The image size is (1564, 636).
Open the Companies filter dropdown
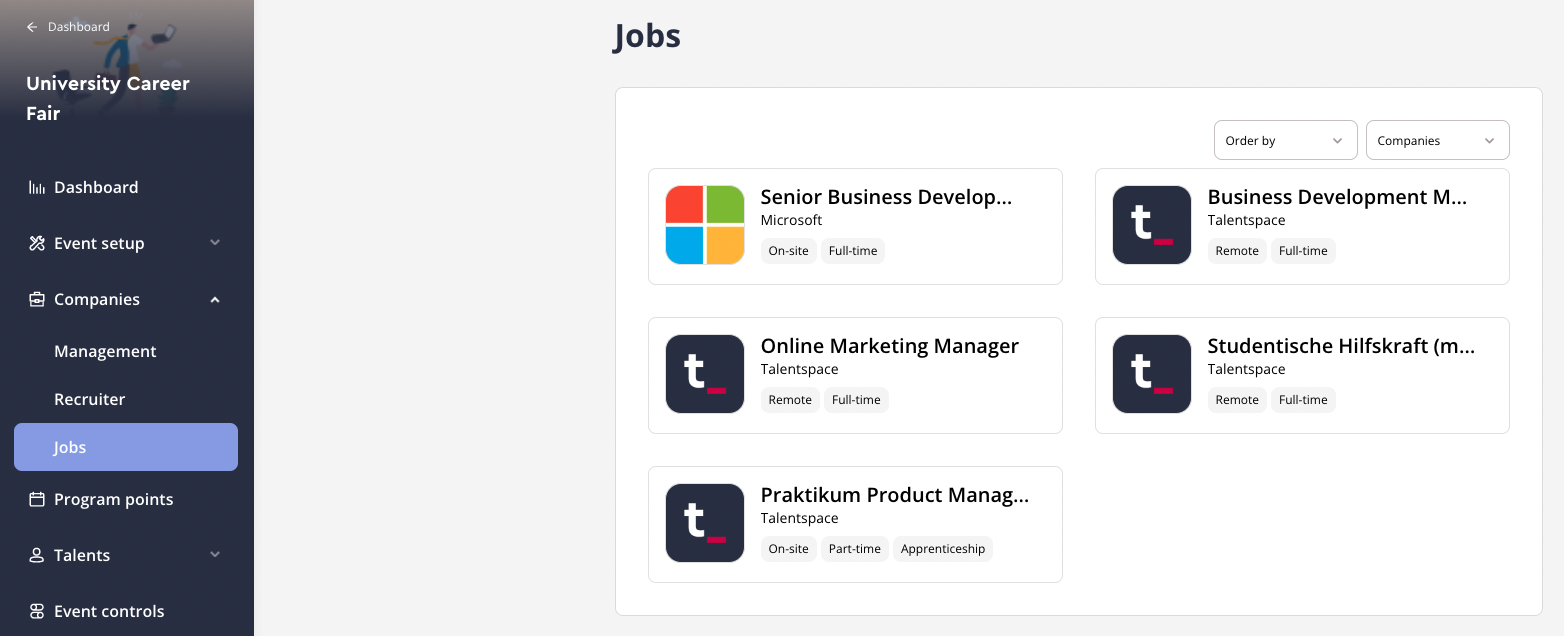pos(1437,140)
